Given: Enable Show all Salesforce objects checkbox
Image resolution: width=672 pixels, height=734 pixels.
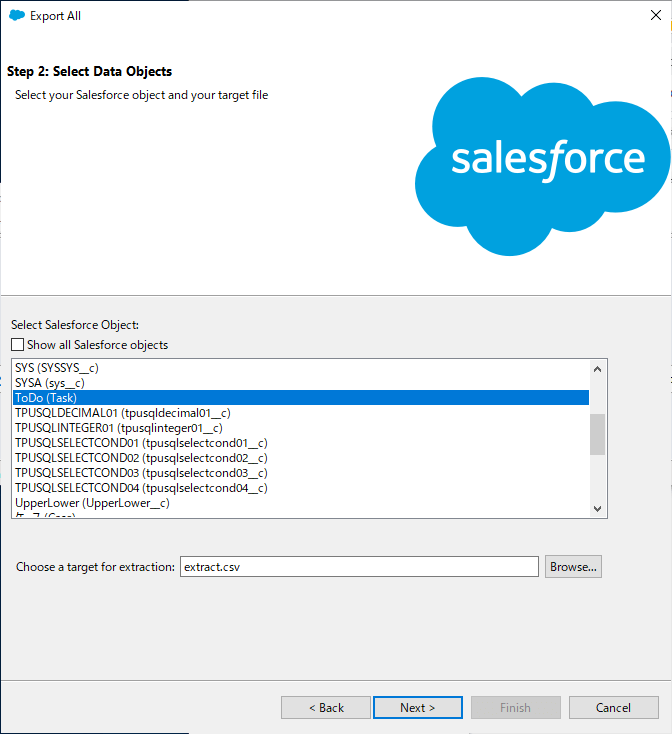Looking at the screenshot, I should (17, 345).
